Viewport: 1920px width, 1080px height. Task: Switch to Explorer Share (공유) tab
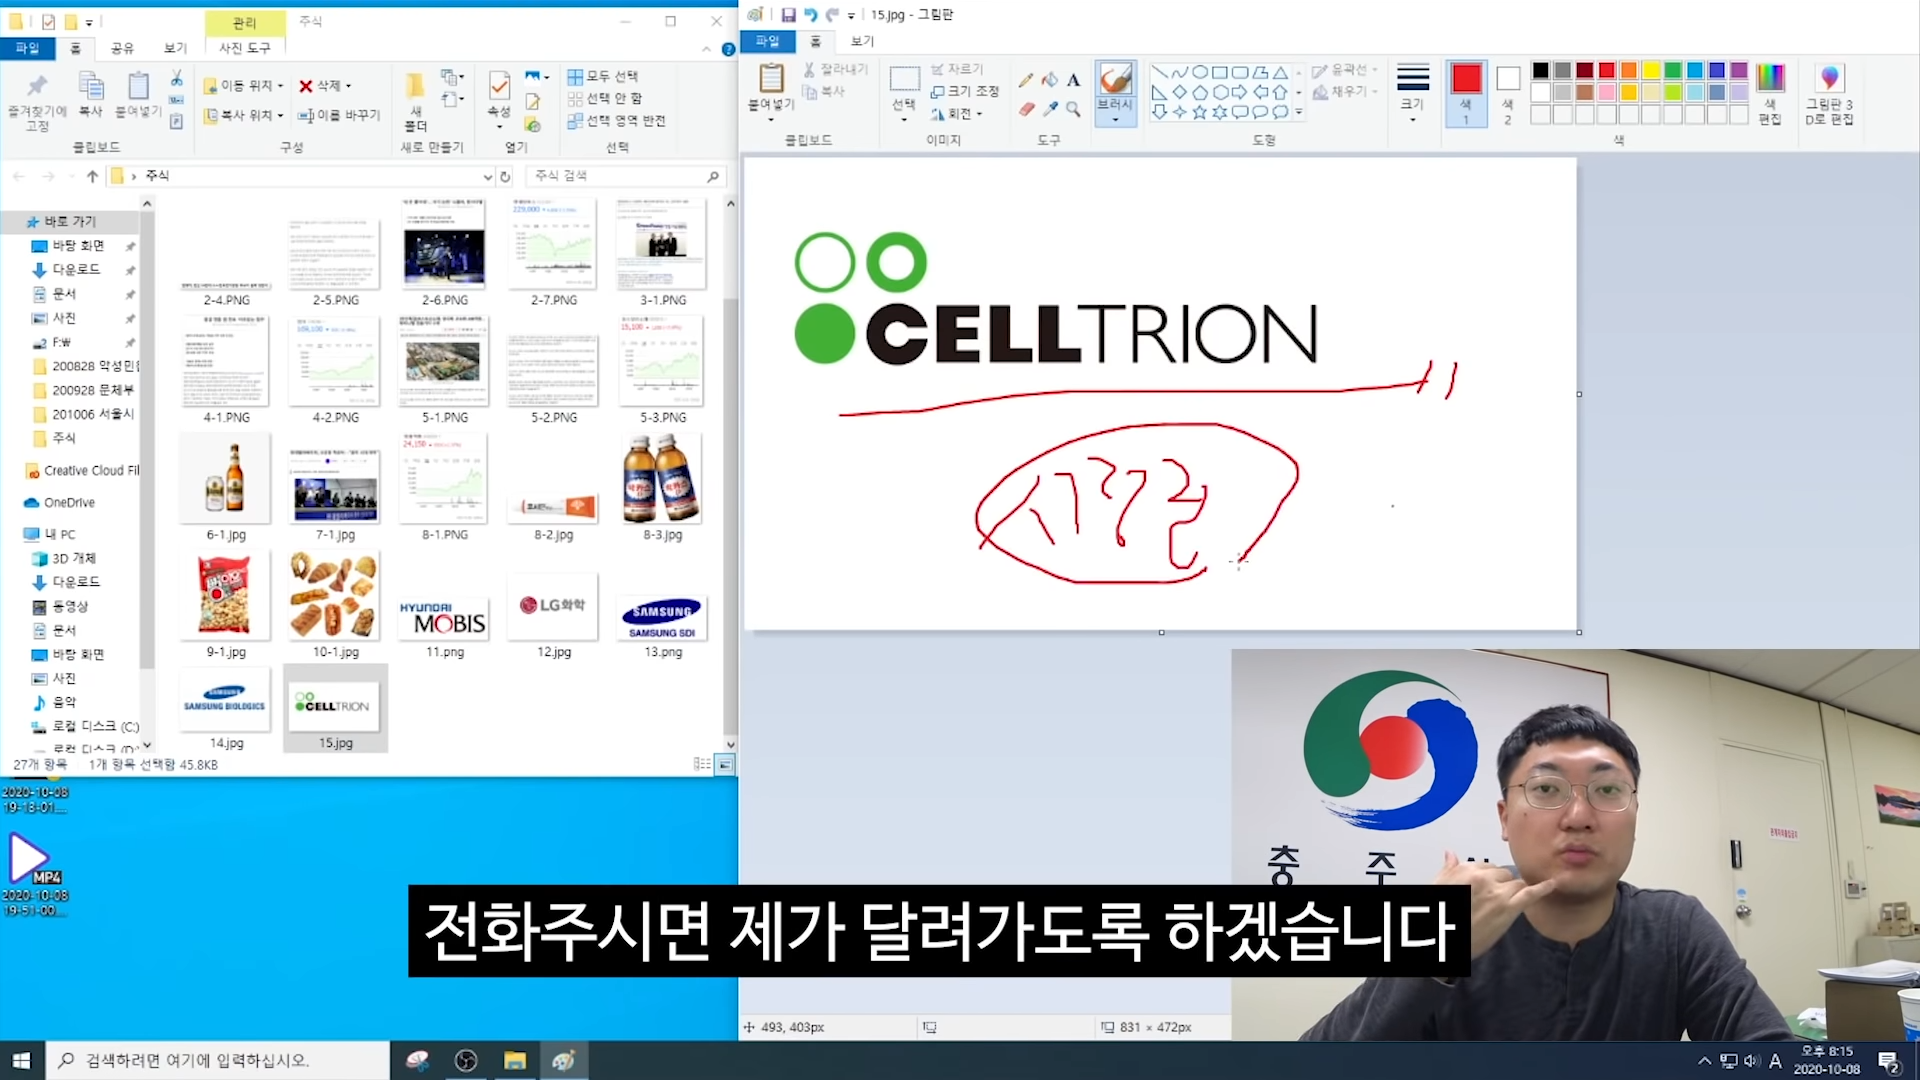coord(122,48)
